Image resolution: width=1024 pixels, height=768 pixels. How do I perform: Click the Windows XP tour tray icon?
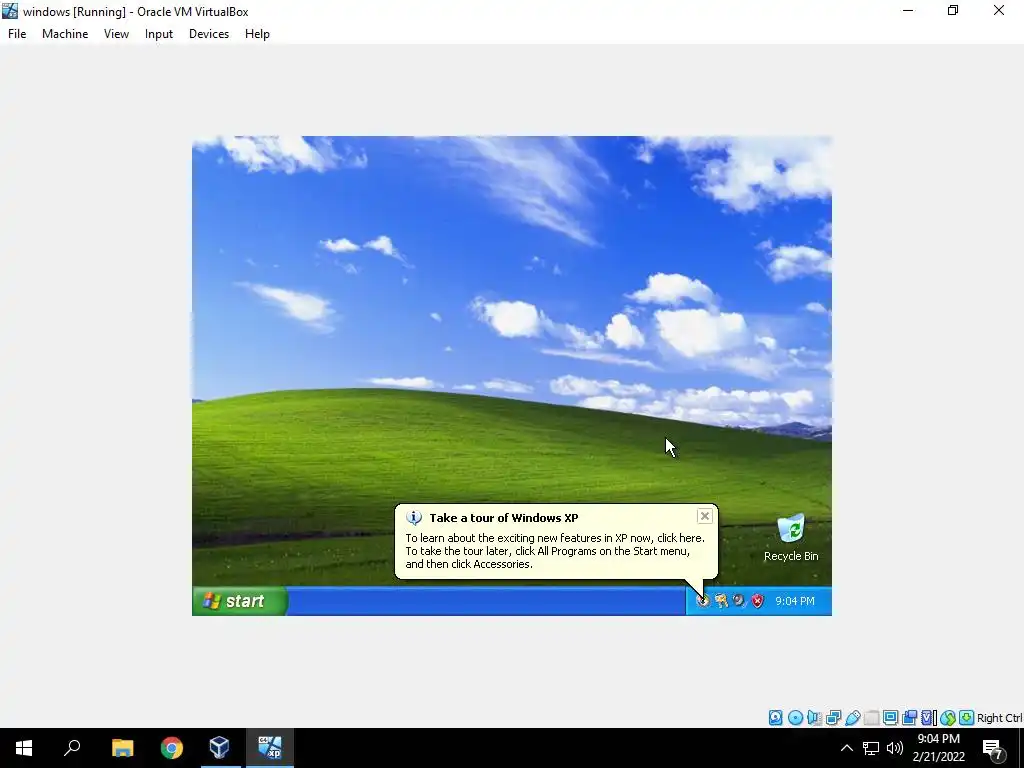click(703, 601)
